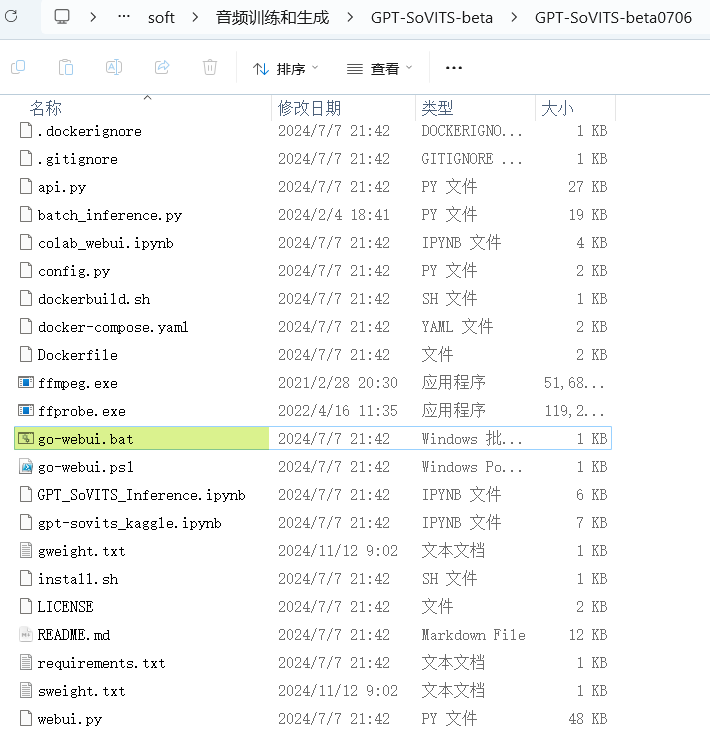Select the config.py file icon
This screenshot has width=710, height=730.
pos(26,270)
